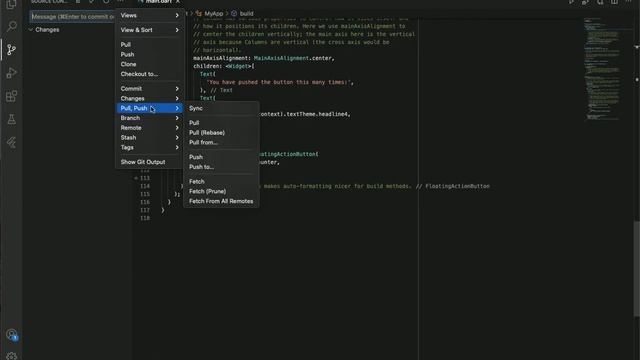
Task: Choose Push above Clone in the menu
Action: 149,54
